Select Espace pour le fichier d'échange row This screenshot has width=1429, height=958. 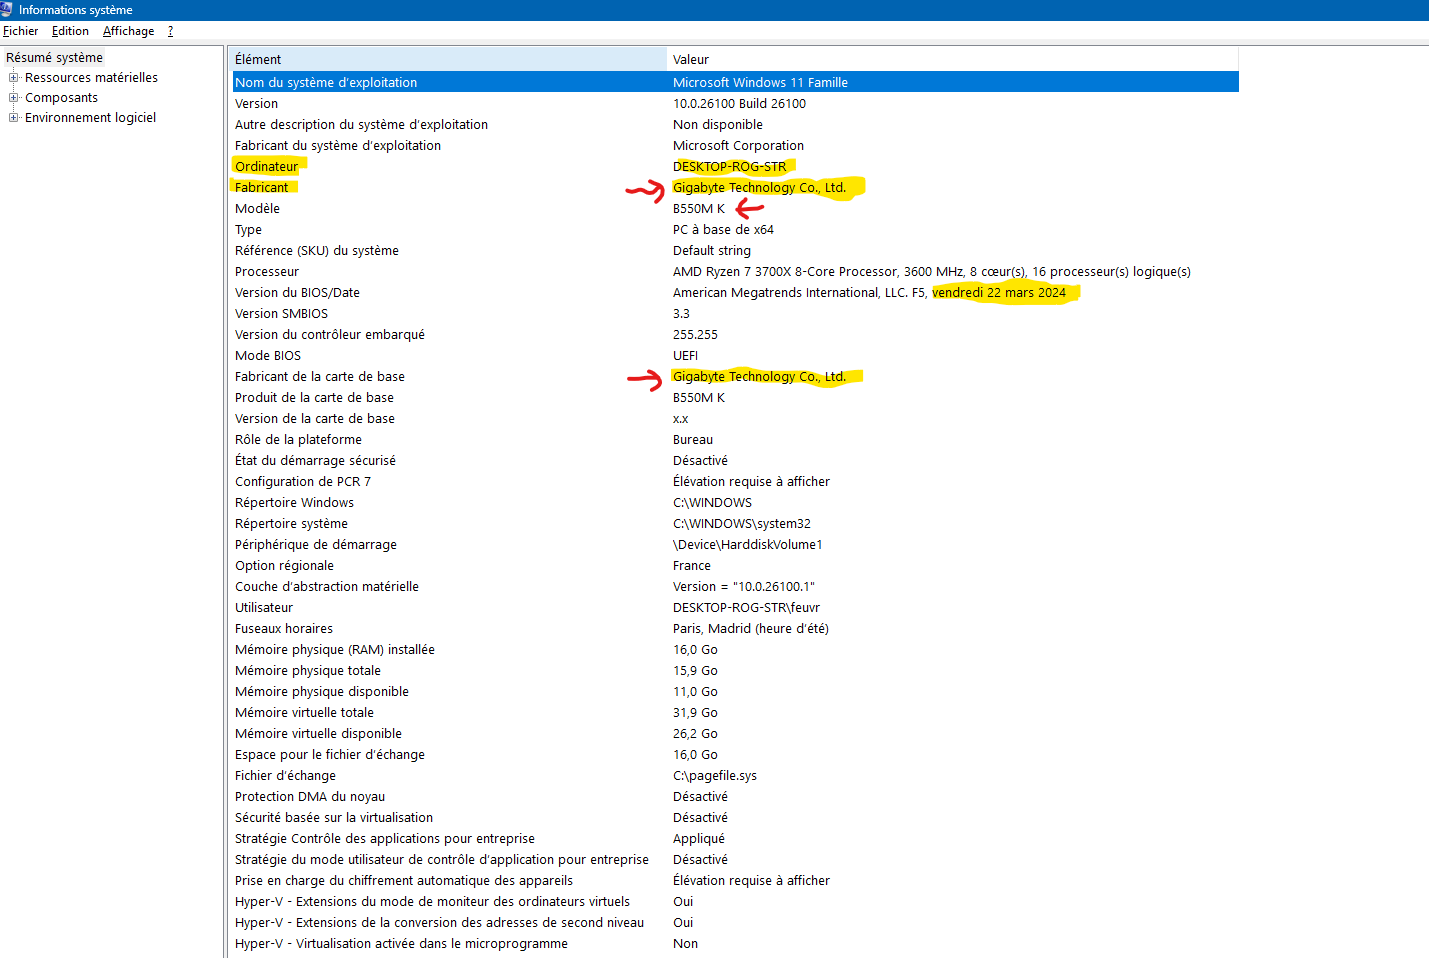[330, 755]
